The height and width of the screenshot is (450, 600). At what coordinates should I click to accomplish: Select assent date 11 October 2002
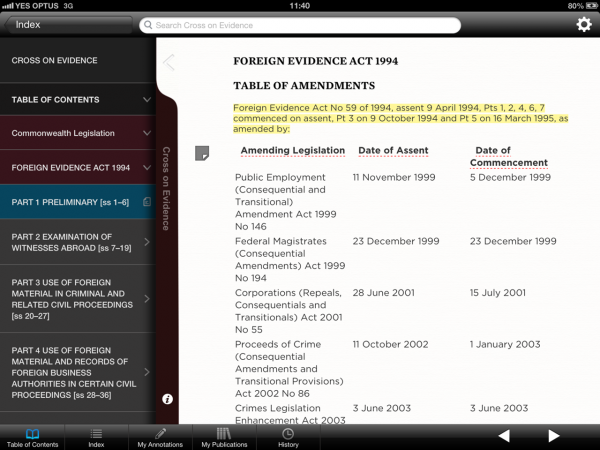[x=390, y=344]
